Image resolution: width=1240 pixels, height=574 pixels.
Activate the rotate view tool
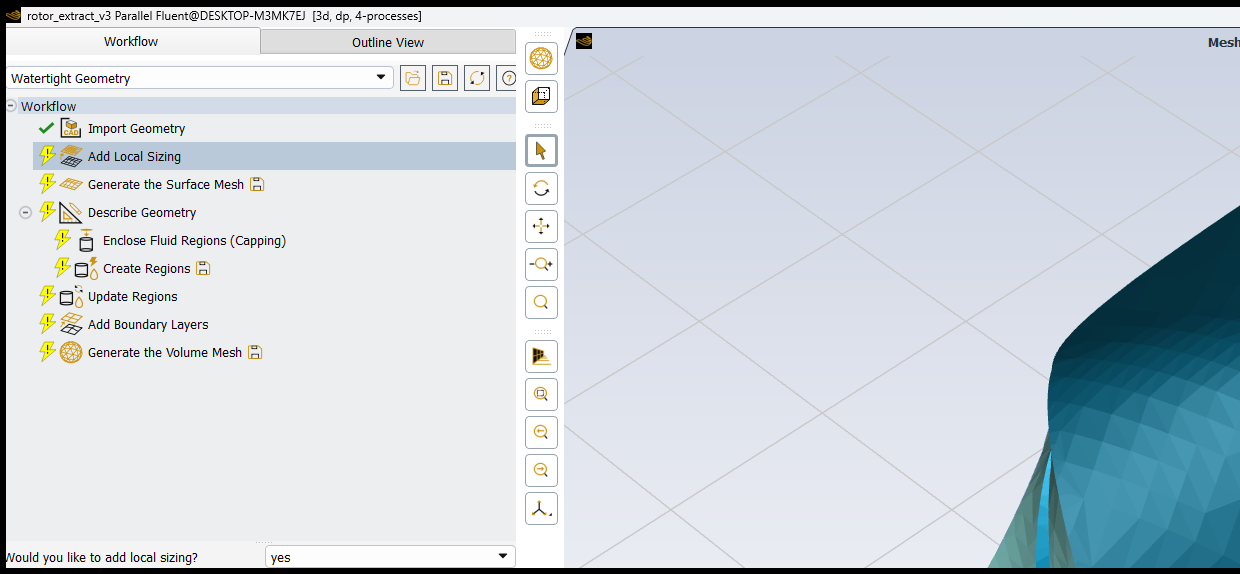pyautogui.click(x=541, y=189)
